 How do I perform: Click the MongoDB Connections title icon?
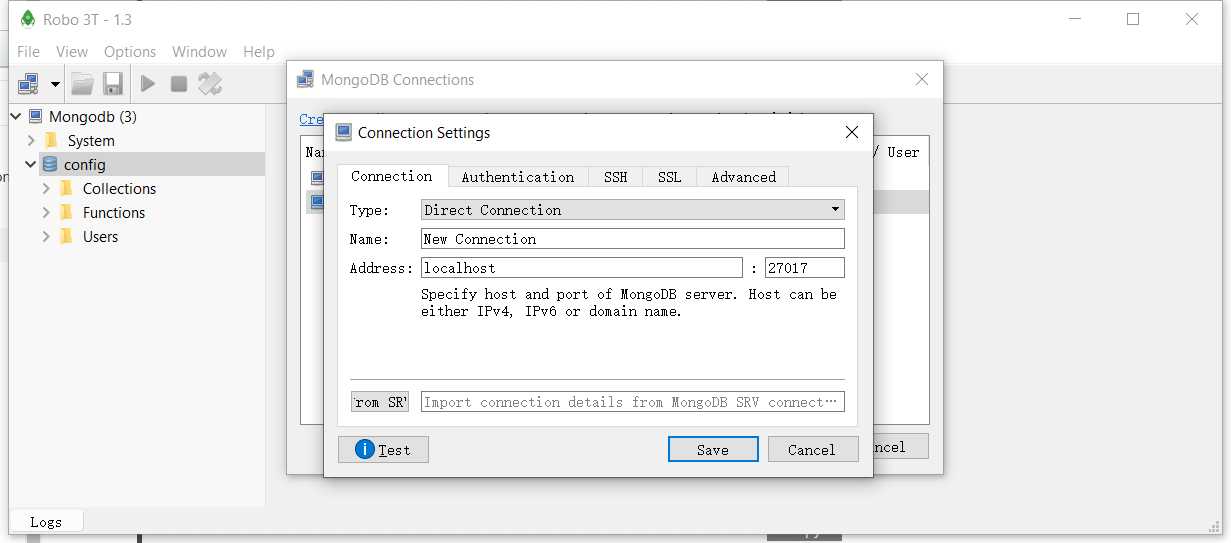[305, 79]
